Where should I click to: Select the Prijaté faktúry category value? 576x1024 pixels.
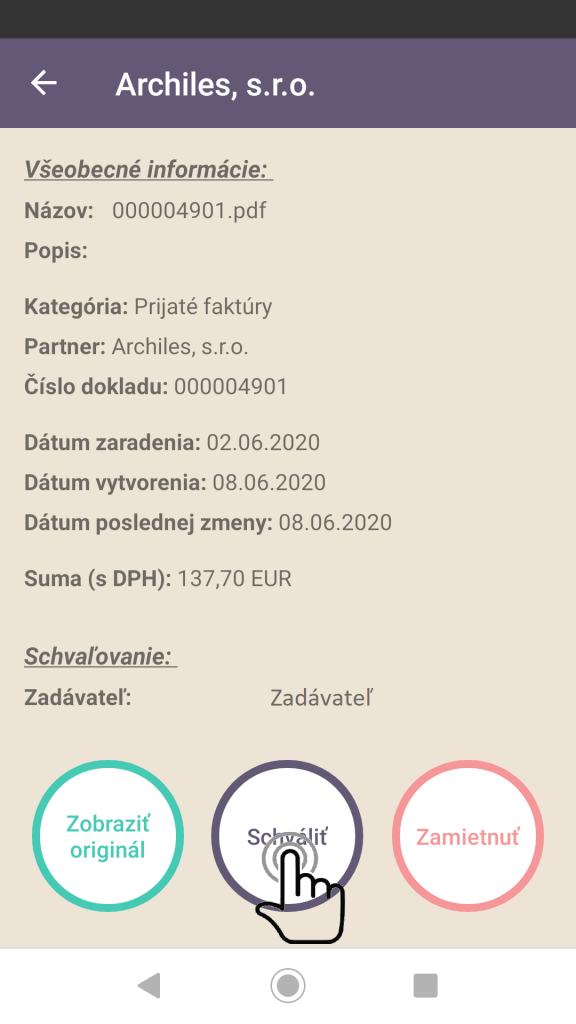click(x=203, y=306)
